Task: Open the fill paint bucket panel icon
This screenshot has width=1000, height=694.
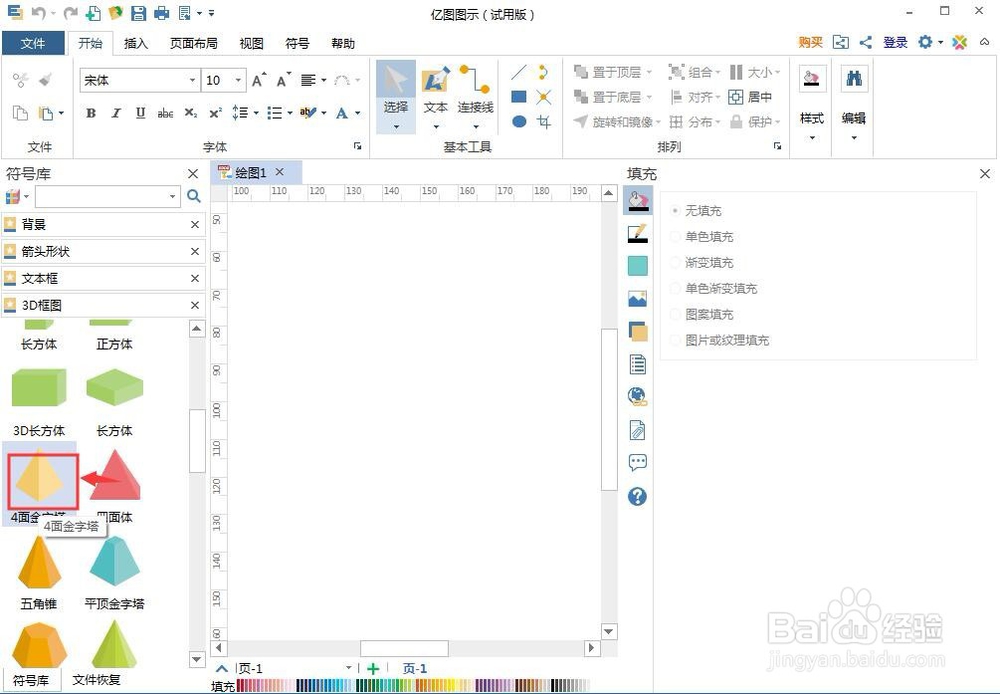Action: (x=637, y=201)
